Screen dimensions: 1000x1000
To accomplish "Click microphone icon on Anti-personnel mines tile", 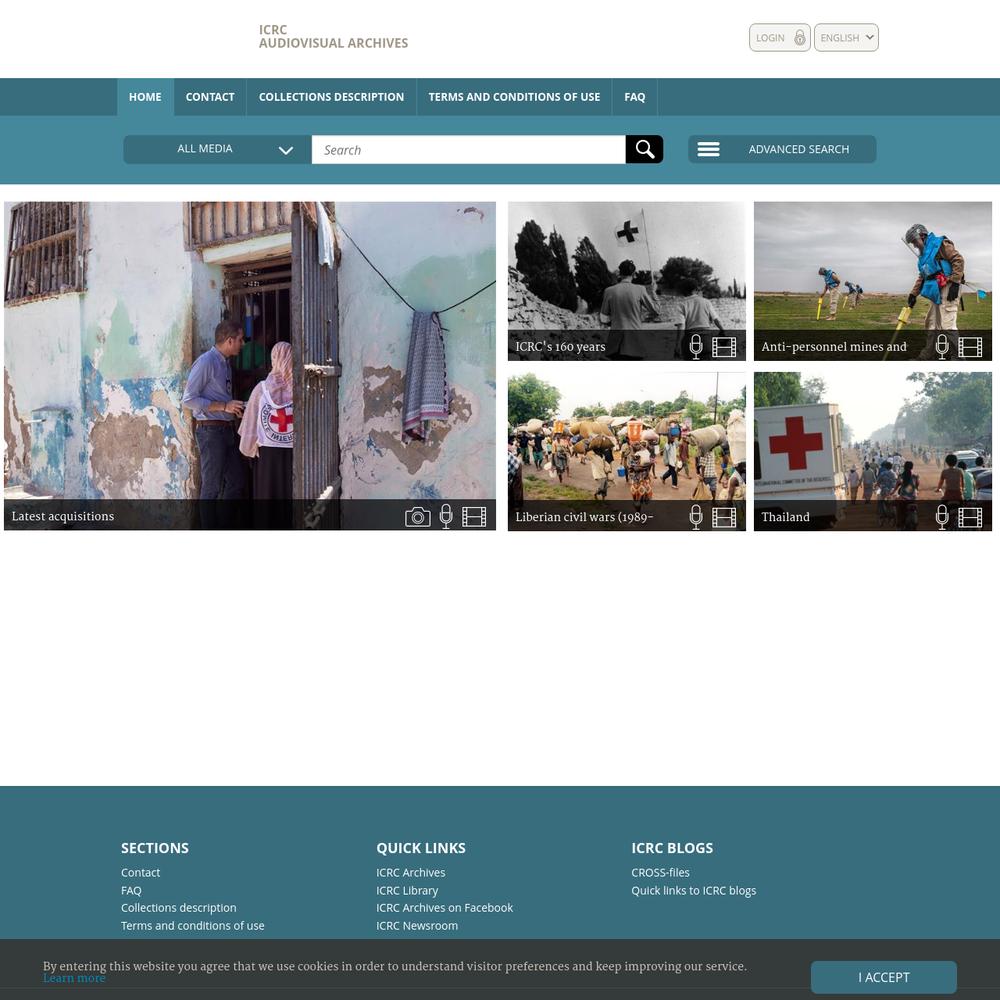I will [942, 347].
